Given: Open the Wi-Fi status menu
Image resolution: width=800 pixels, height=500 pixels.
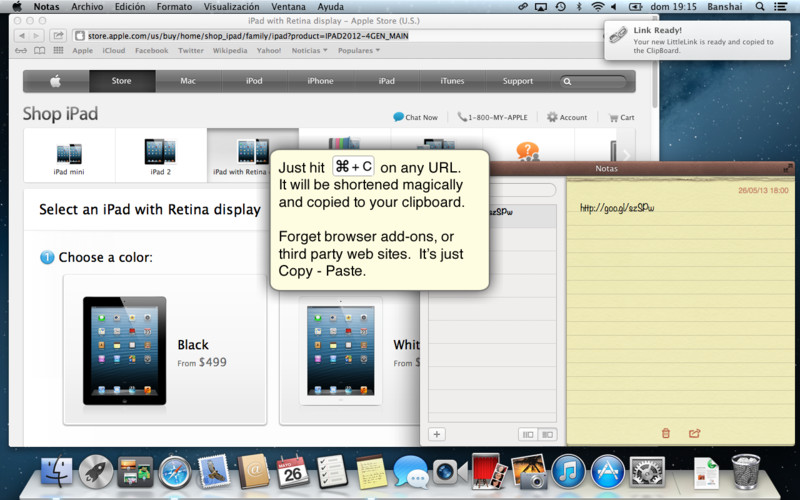Looking at the screenshot, I should tap(597, 7).
